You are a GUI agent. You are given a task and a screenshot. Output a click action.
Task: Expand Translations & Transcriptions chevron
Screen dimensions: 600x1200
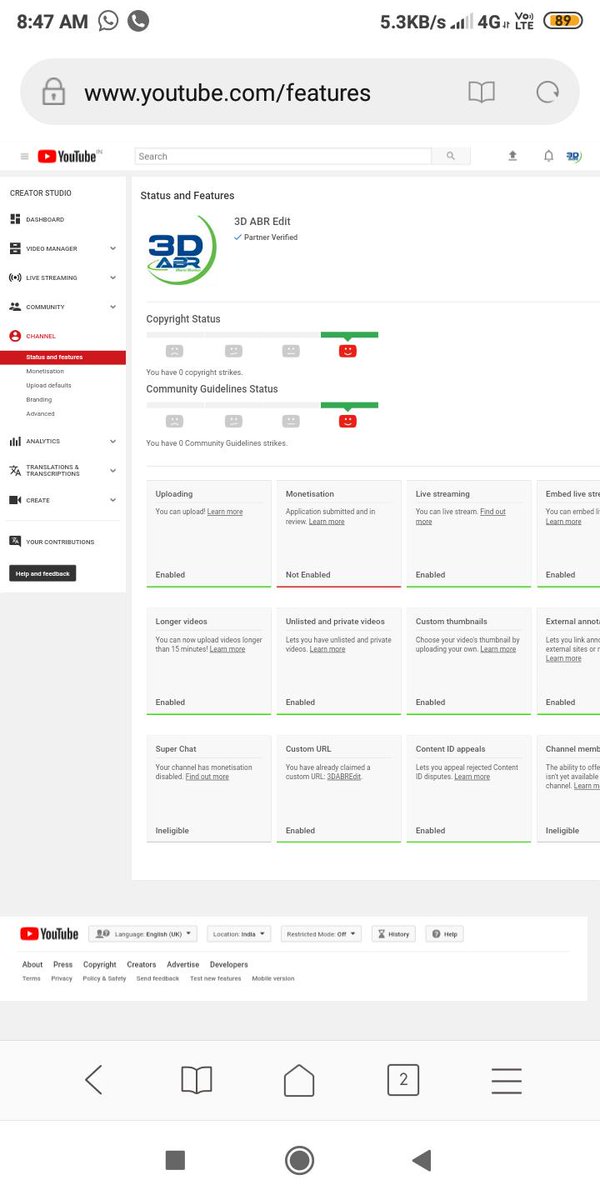point(113,470)
